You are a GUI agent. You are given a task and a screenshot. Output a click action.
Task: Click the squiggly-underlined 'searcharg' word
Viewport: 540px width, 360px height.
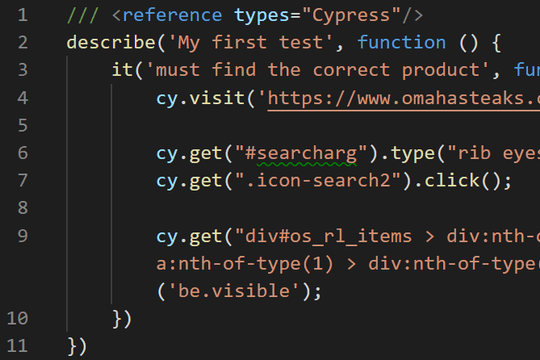pos(307,154)
